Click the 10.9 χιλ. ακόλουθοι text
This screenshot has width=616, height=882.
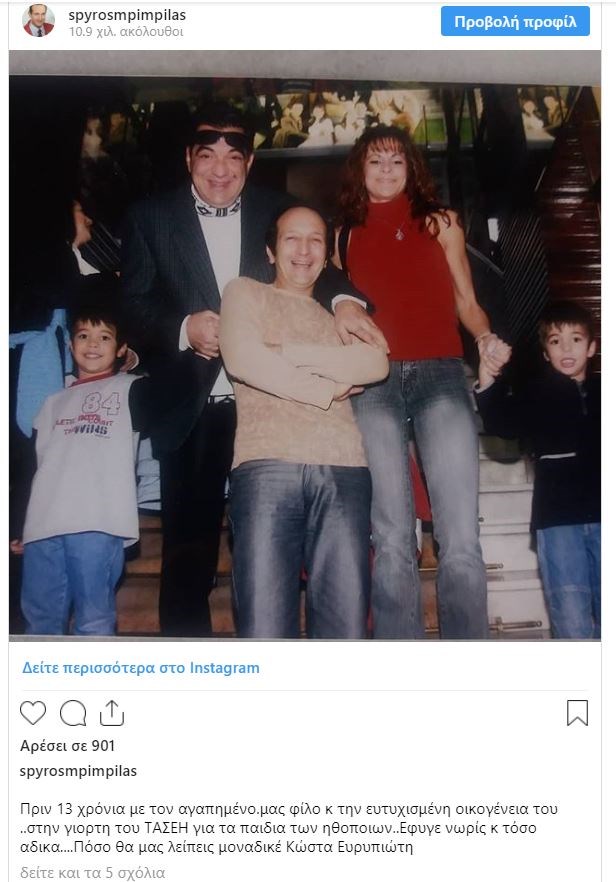(x=126, y=32)
